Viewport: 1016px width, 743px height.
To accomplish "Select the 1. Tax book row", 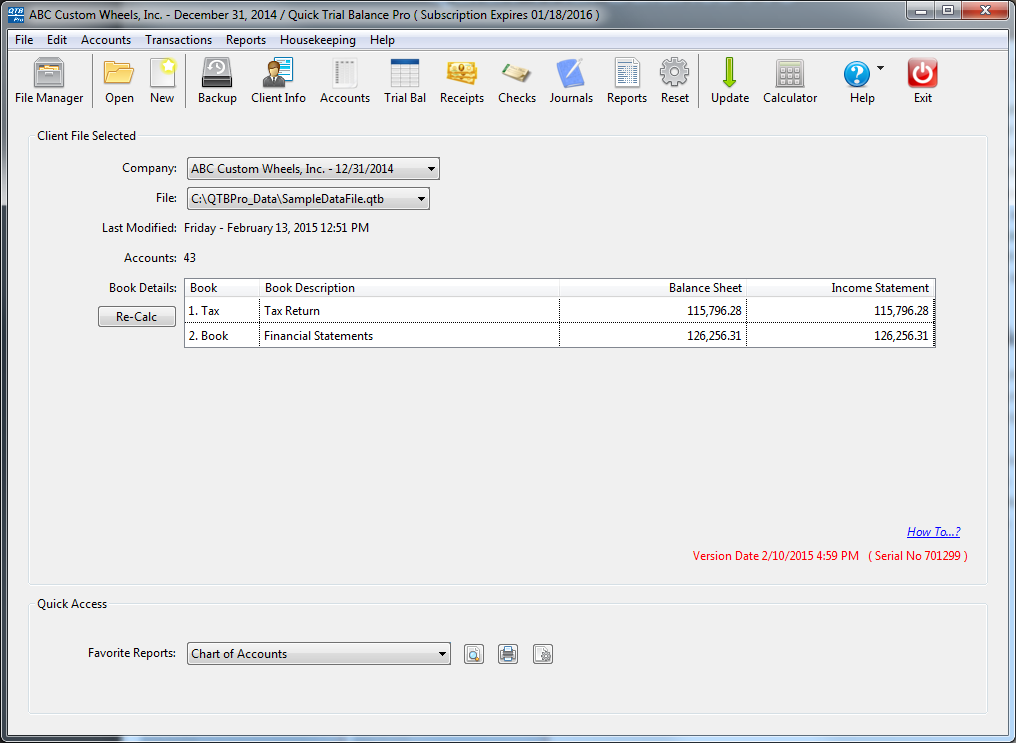I will coord(560,311).
